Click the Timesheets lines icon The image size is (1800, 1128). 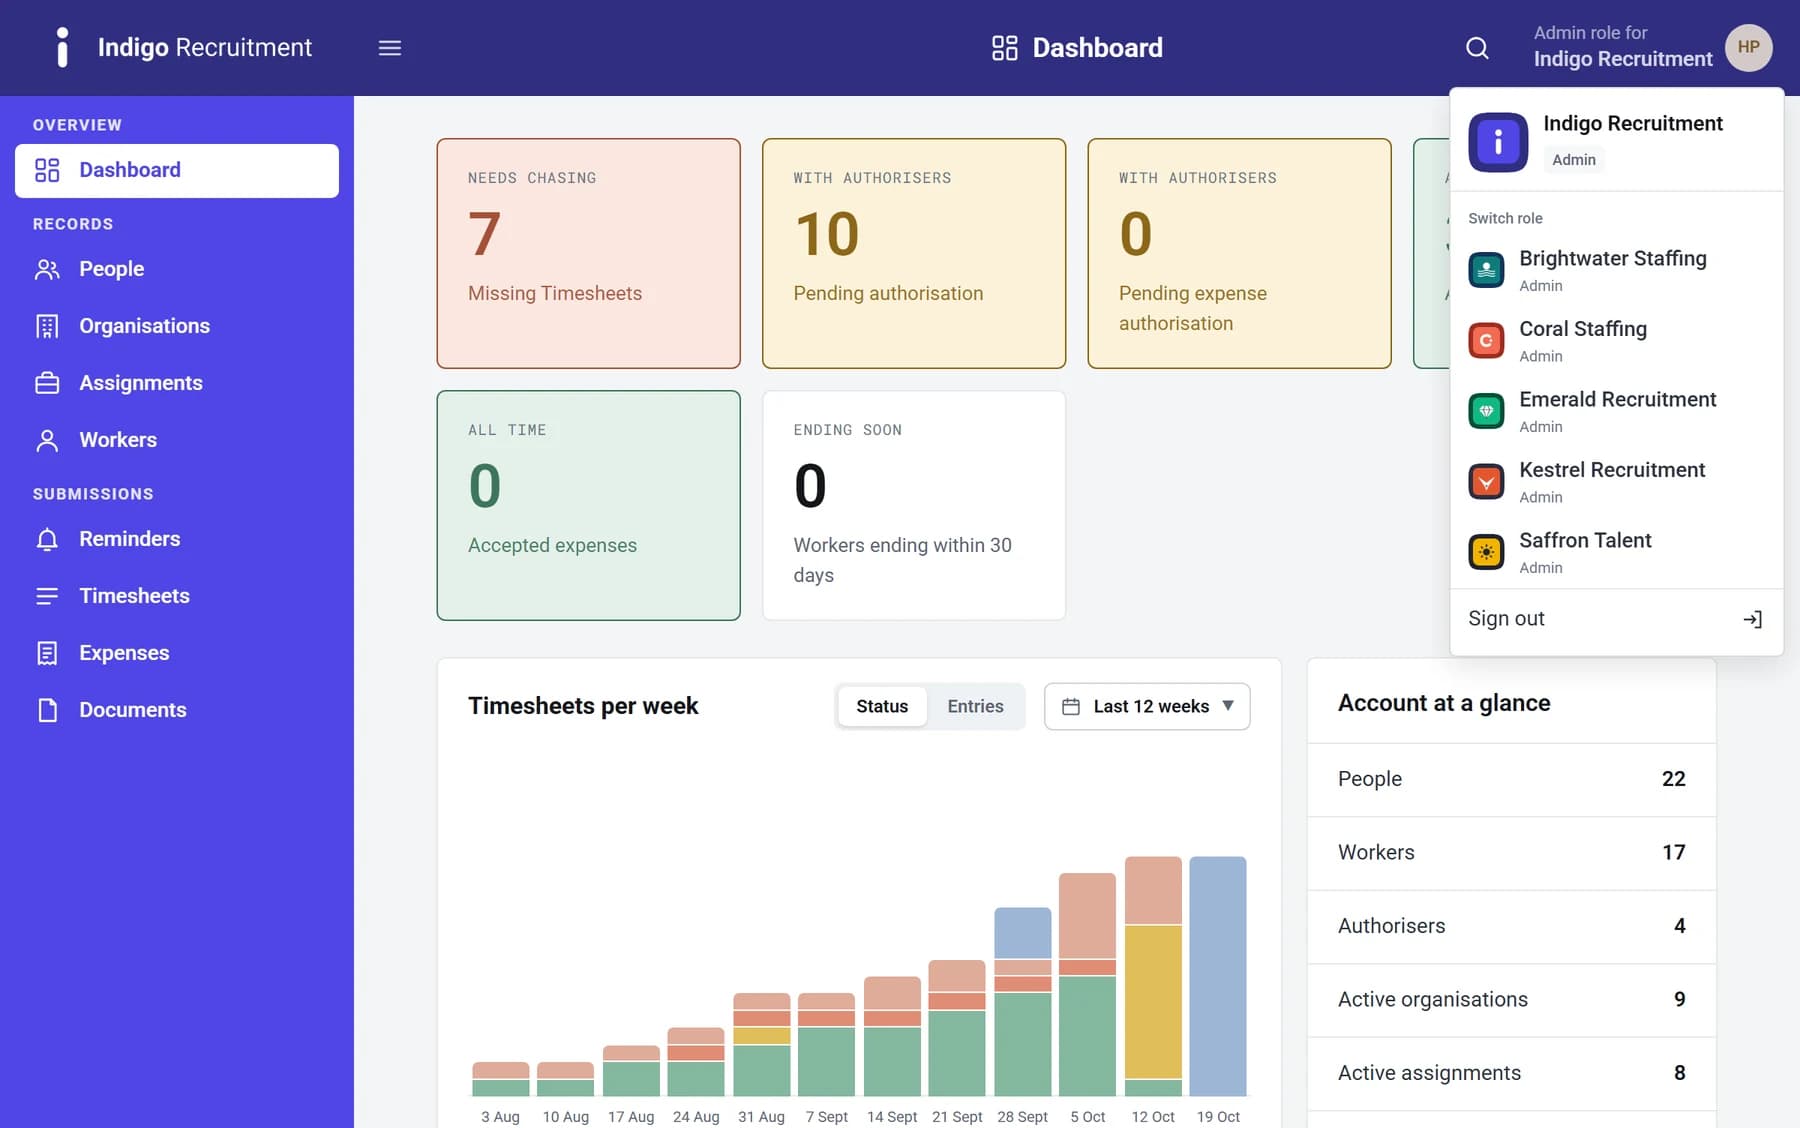pyautogui.click(x=47, y=596)
